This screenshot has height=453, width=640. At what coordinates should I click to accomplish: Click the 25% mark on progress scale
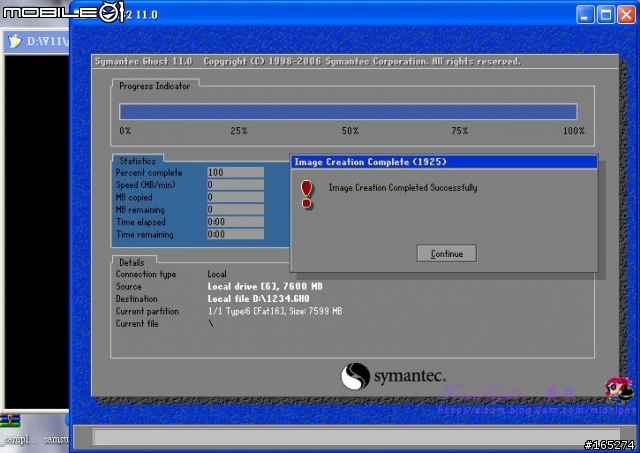coord(239,131)
